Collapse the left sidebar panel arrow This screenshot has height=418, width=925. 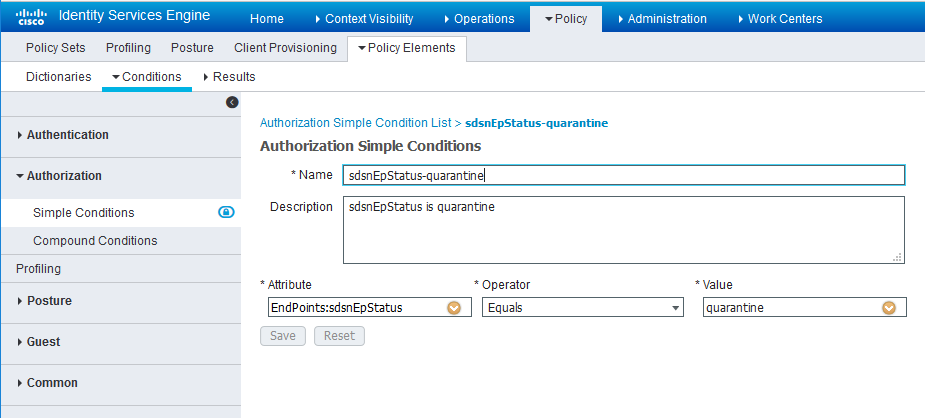tap(232, 102)
